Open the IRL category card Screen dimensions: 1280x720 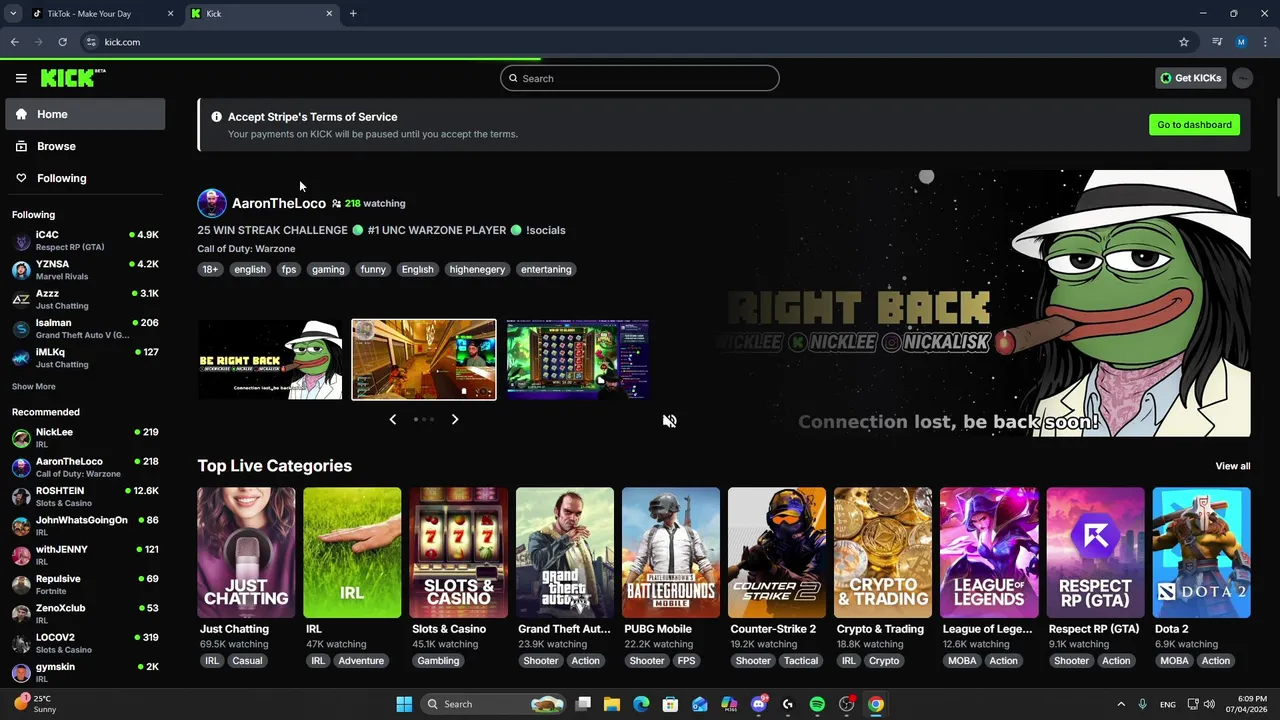tap(352, 553)
